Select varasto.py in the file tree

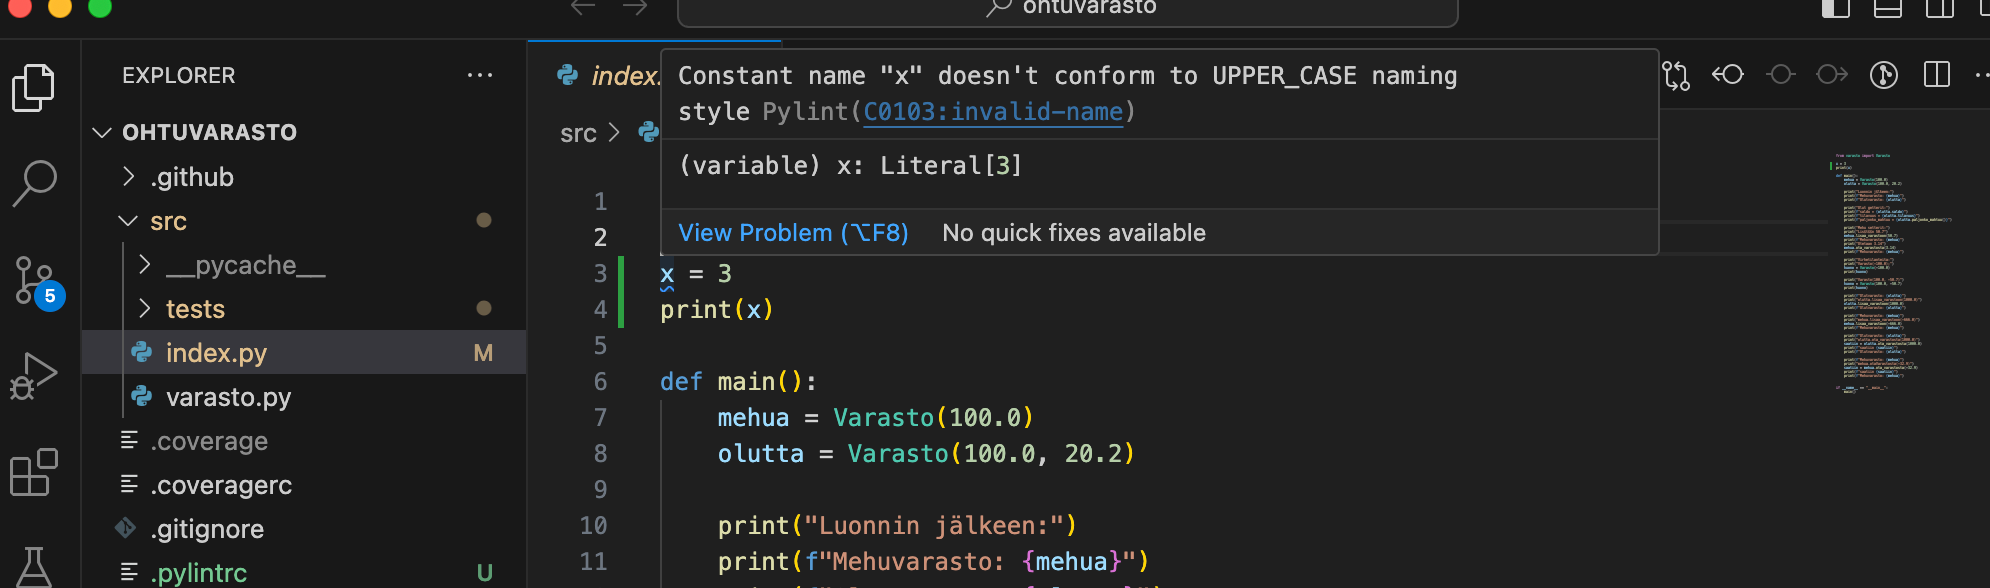click(x=228, y=397)
